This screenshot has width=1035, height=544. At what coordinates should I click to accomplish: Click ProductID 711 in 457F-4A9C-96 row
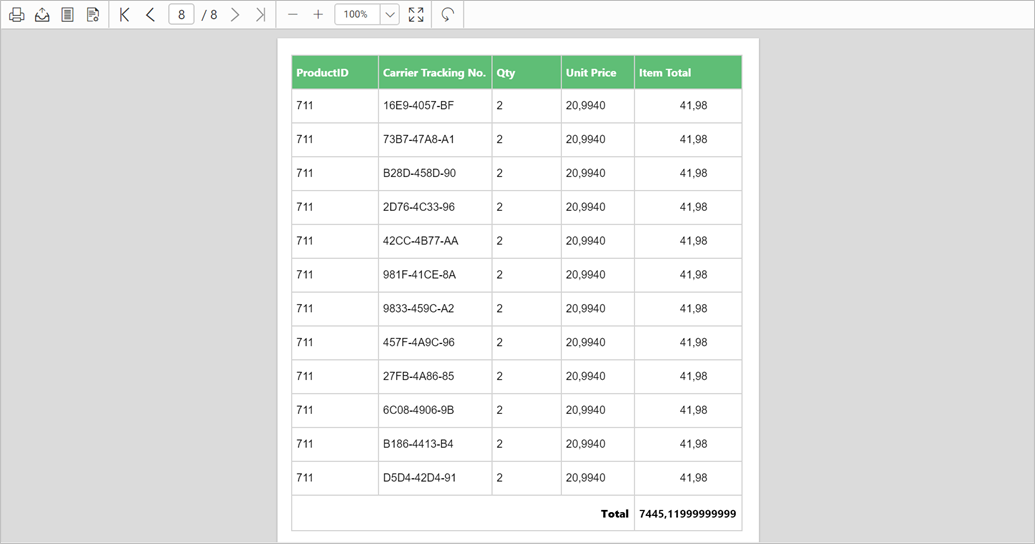point(304,342)
